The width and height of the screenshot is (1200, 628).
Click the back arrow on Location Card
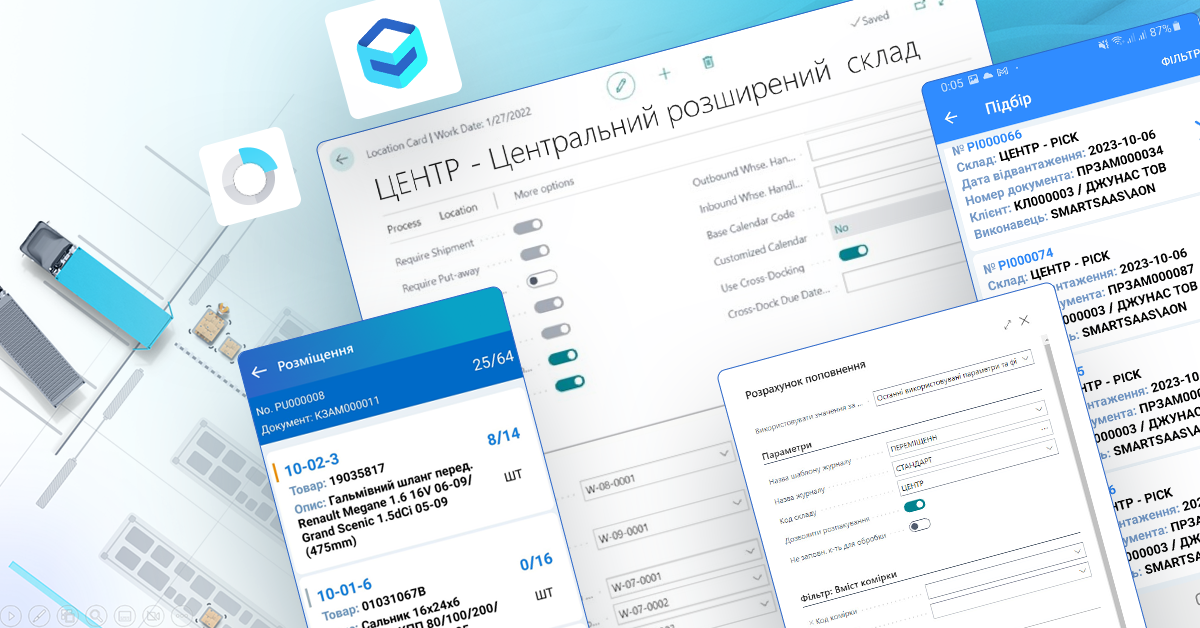point(343,160)
